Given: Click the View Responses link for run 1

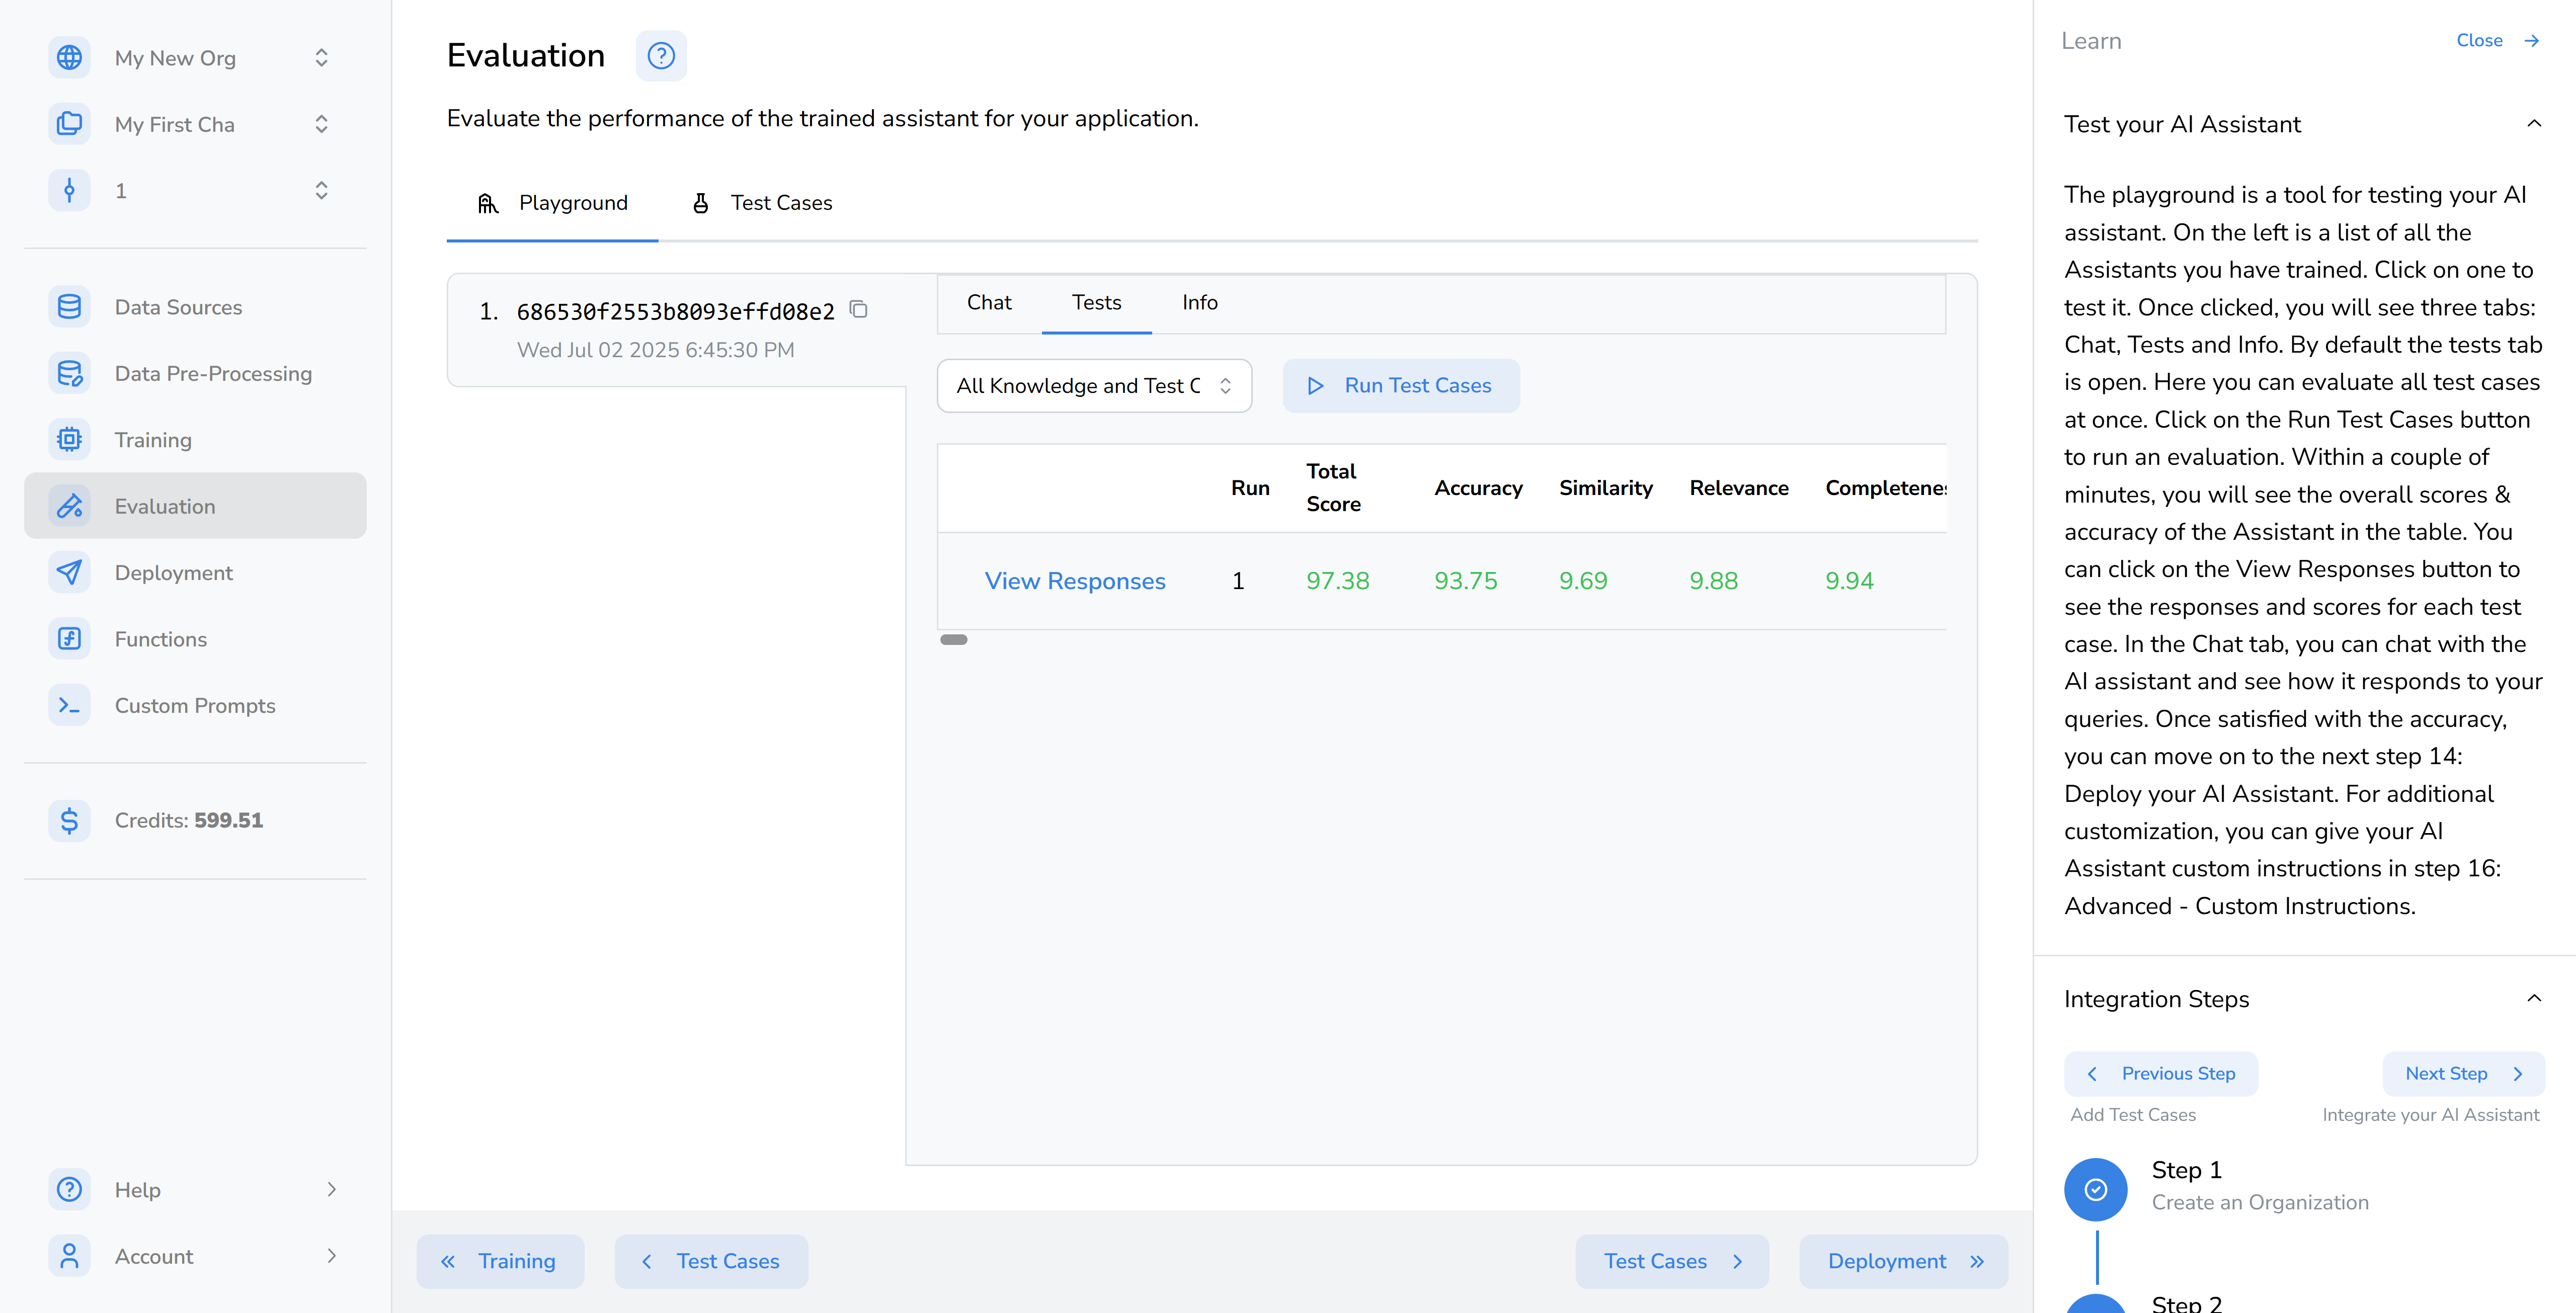Looking at the screenshot, I should click(x=1075, y=581).
